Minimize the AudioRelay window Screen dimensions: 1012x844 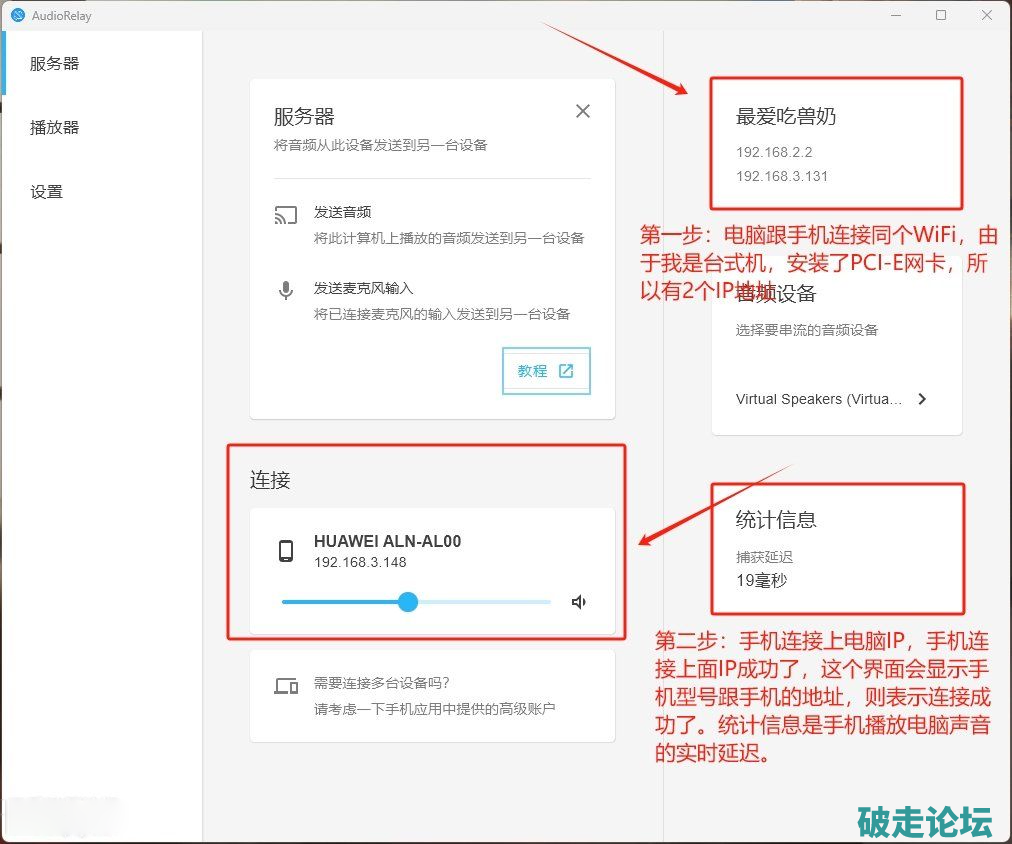click(x=895, y=15)
